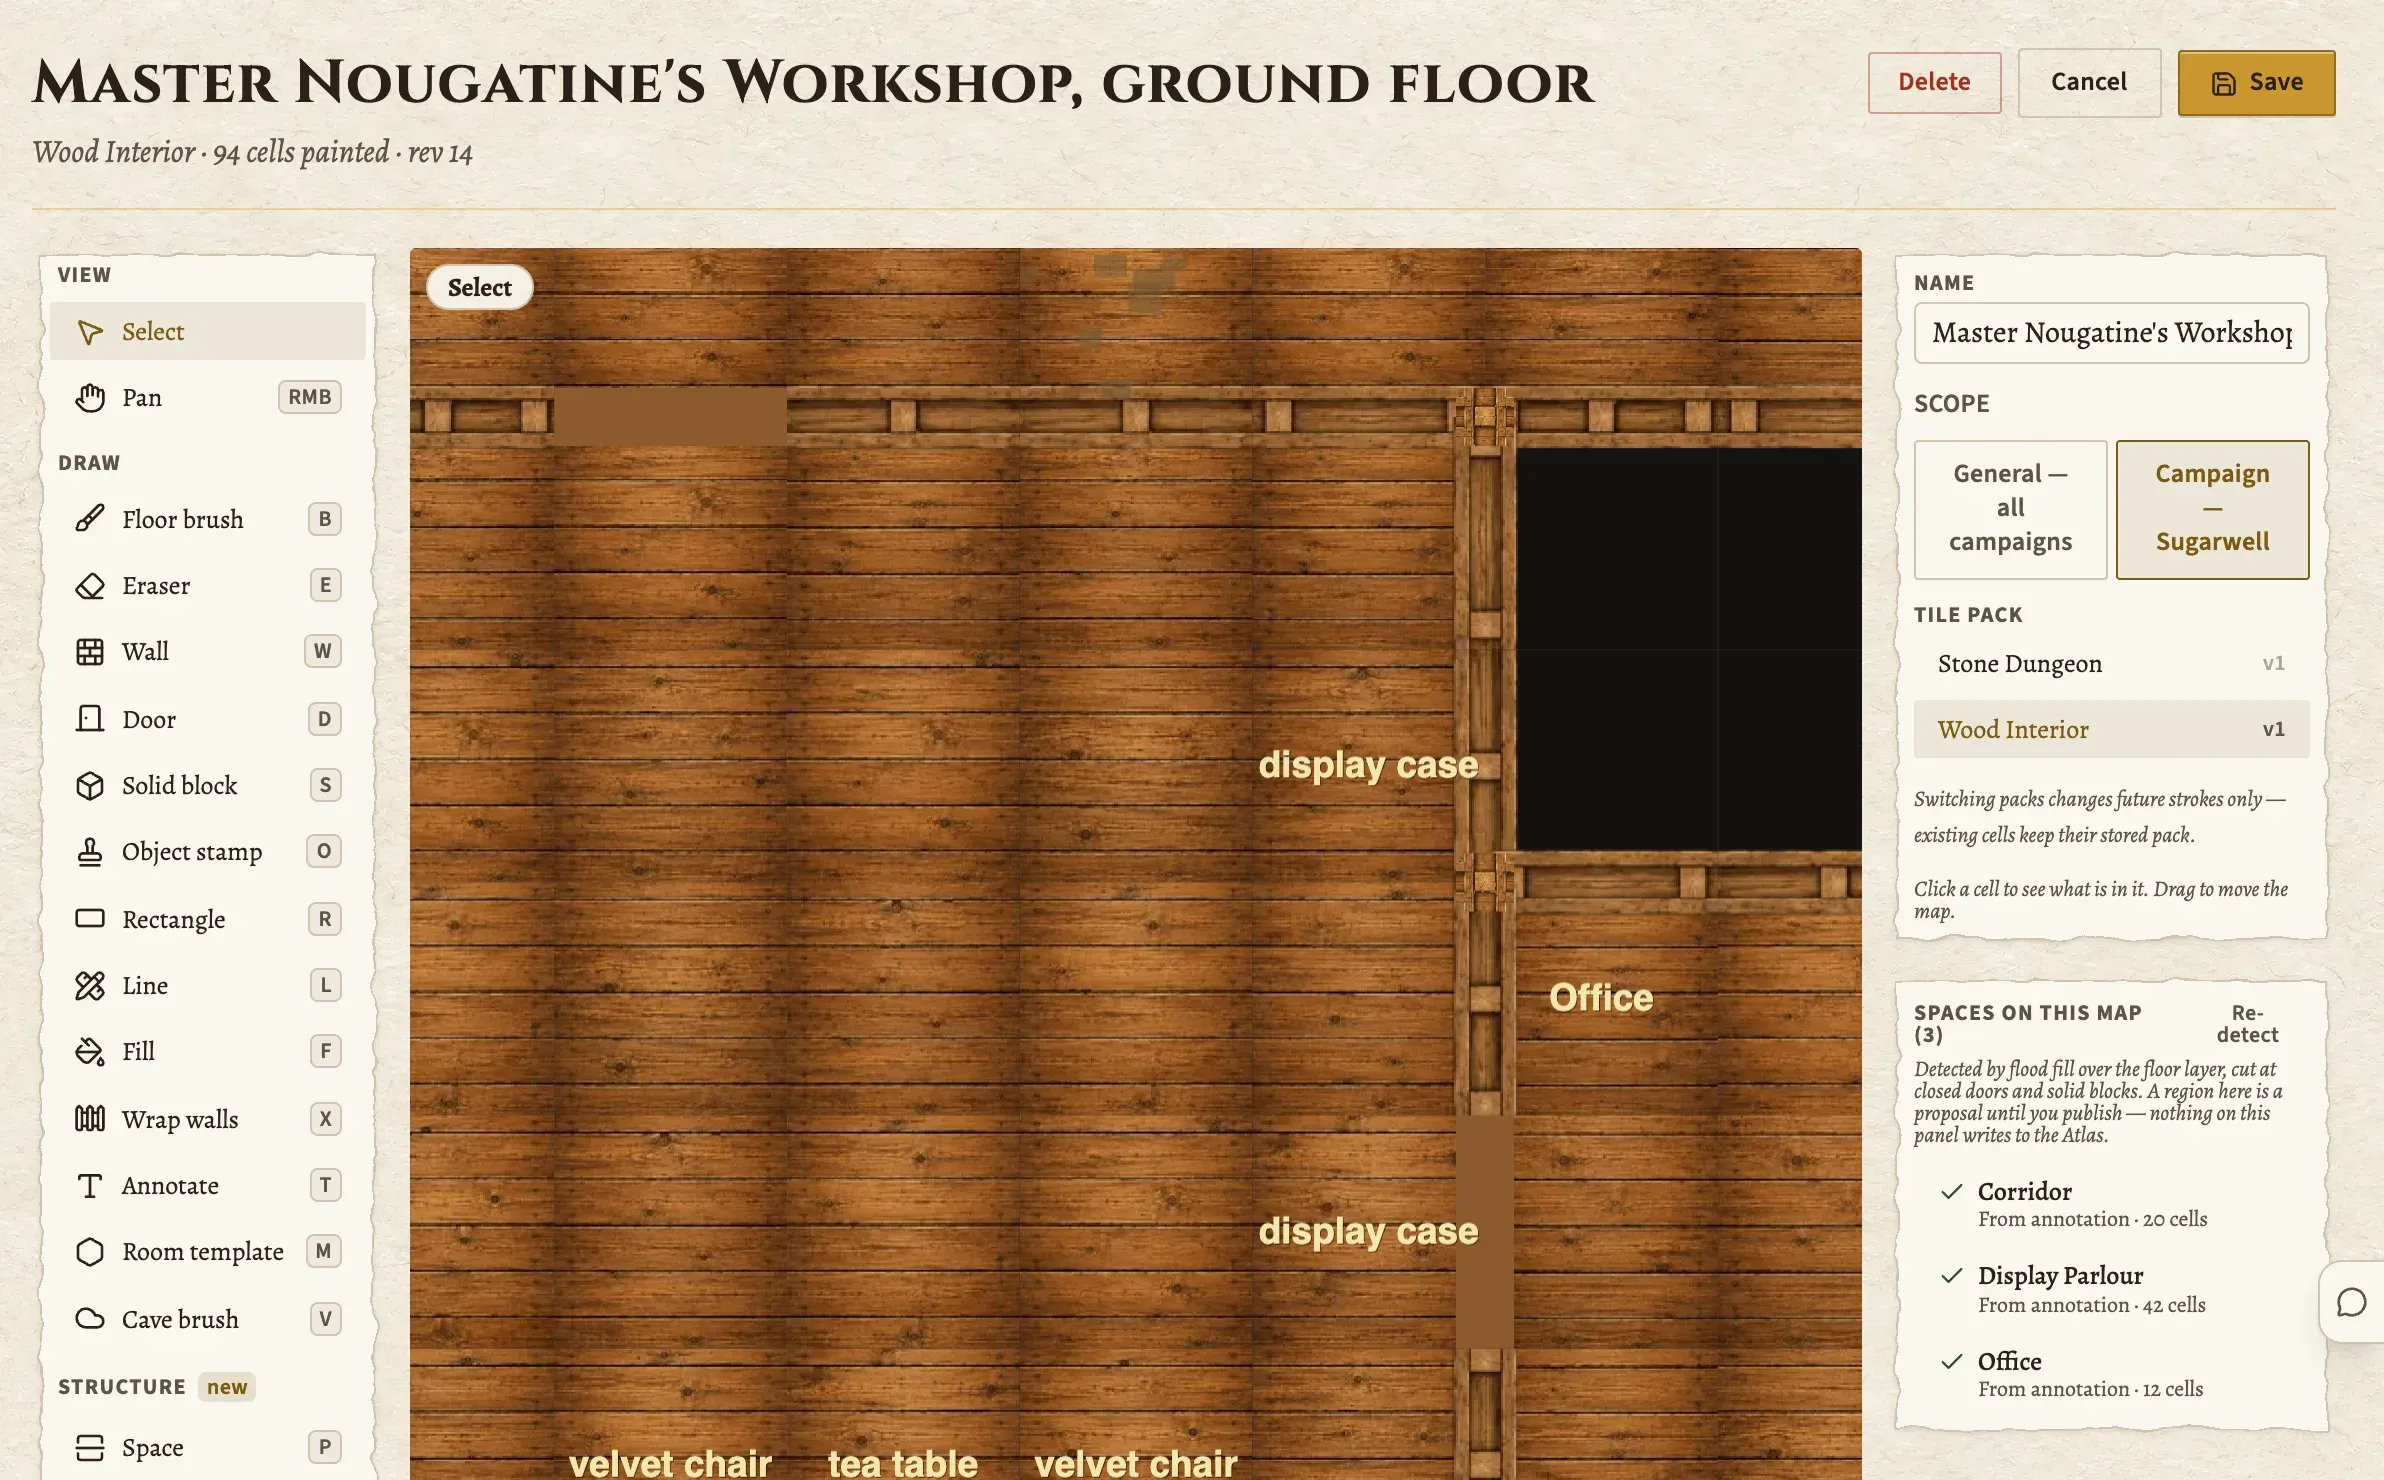The width and height of the screenshot is (2384, 1480).
Task: Choose the Solid block tool
Action: (207, 785)
